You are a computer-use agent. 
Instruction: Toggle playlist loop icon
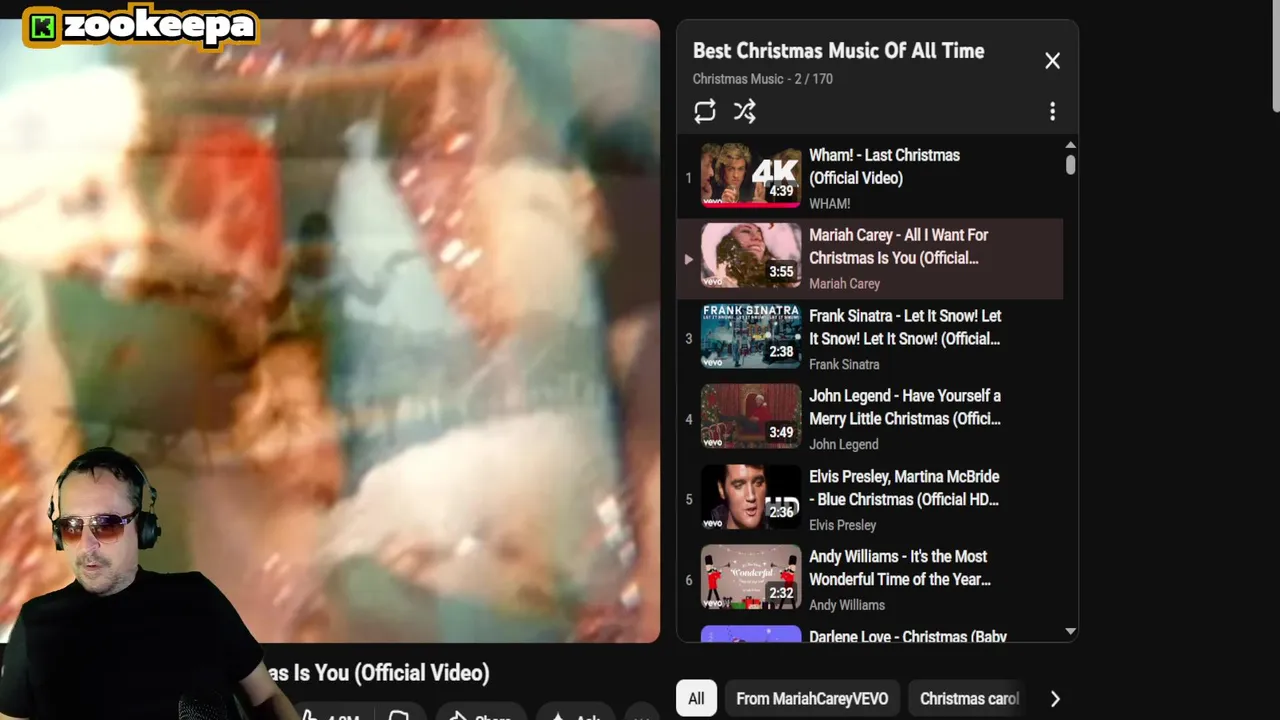[705, 111]
